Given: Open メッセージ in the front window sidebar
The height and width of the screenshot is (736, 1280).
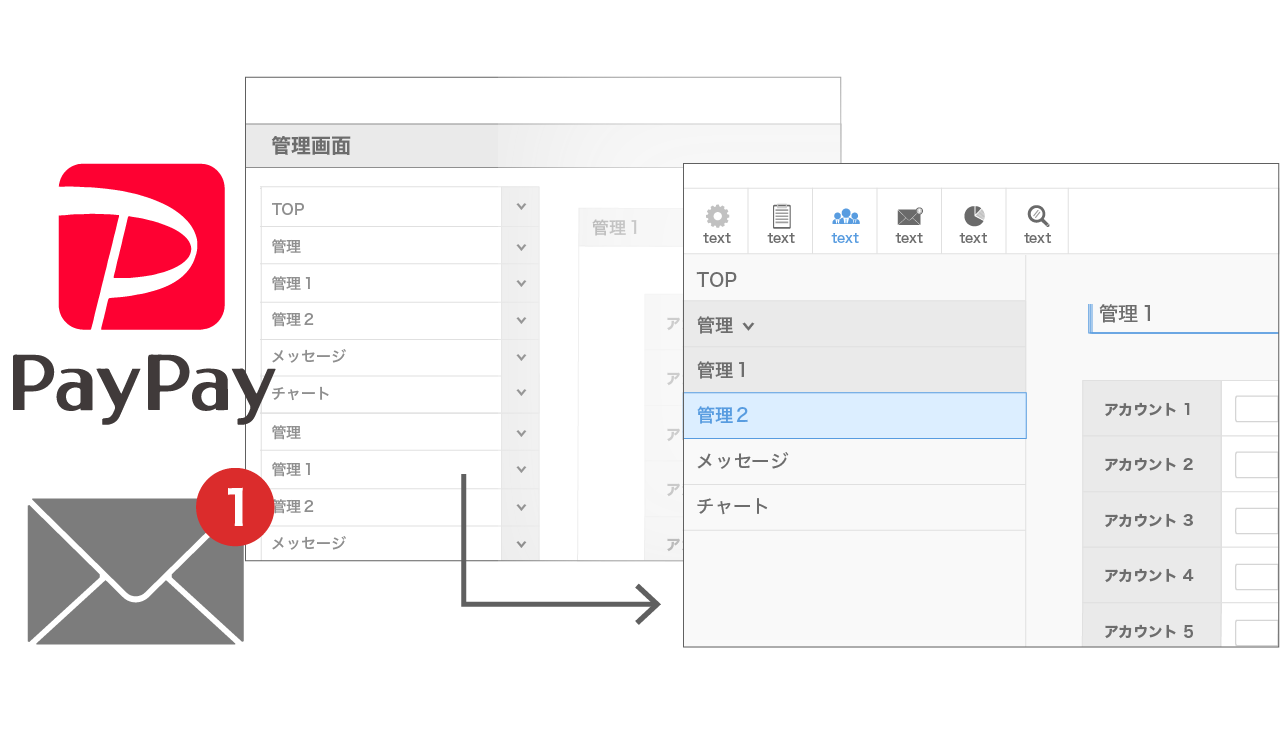Looking at the screenshot, I should tap(855, 461).
